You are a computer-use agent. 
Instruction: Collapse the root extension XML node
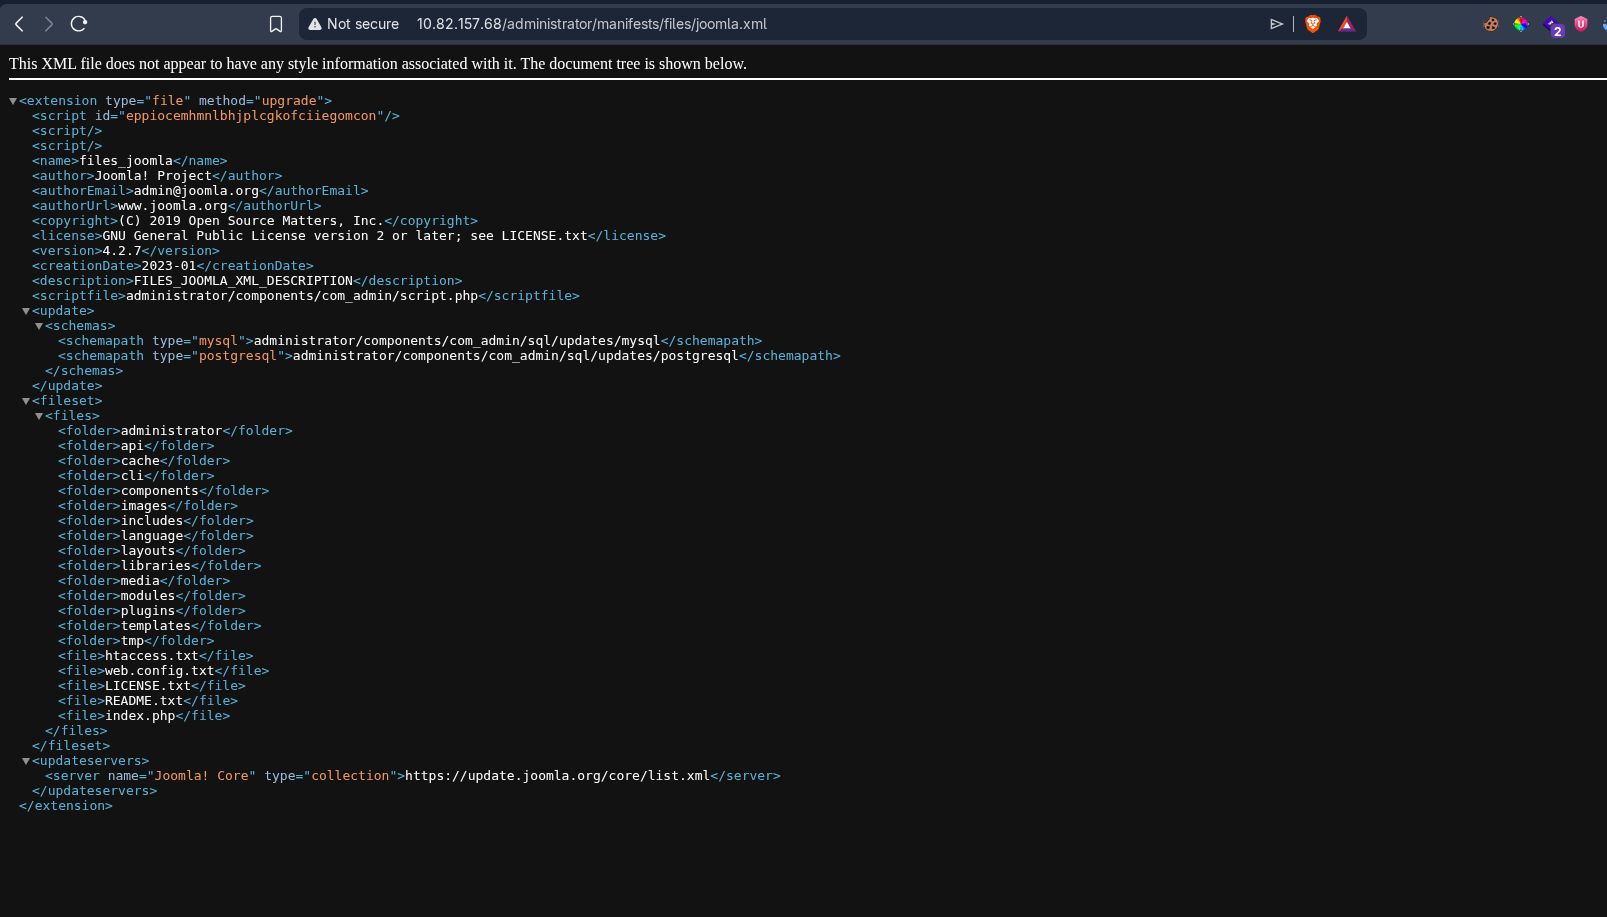pyautogui.click(x=13, y=101)
